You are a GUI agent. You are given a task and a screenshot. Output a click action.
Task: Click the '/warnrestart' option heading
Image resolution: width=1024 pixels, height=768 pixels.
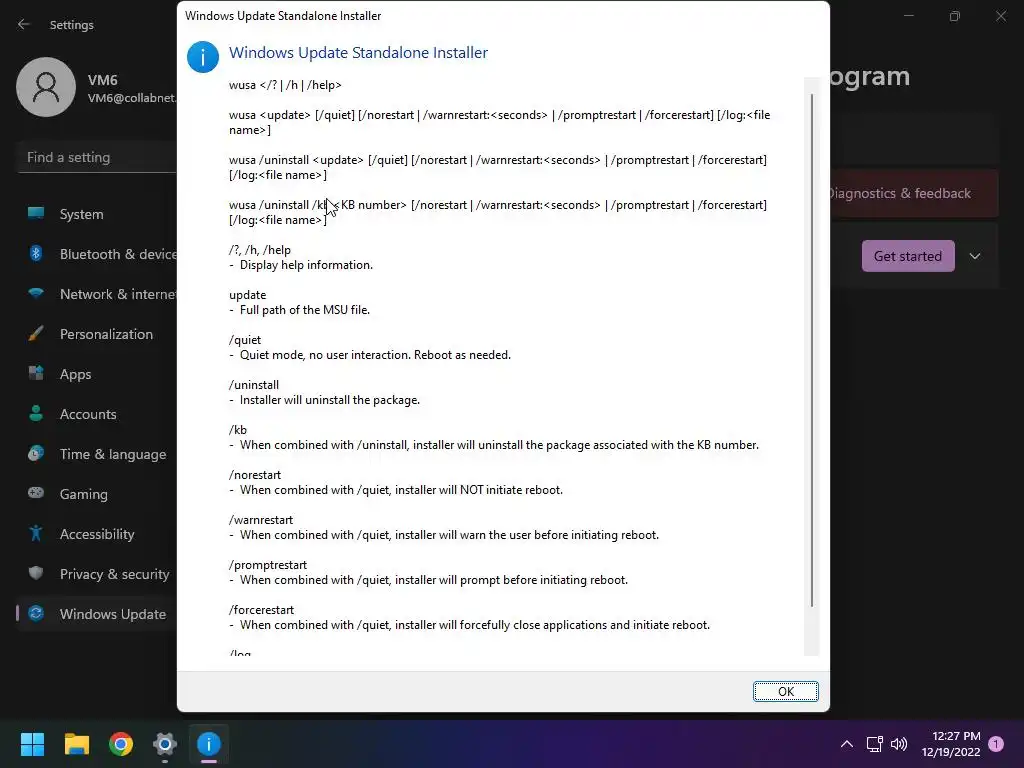(x=261, y=520)
